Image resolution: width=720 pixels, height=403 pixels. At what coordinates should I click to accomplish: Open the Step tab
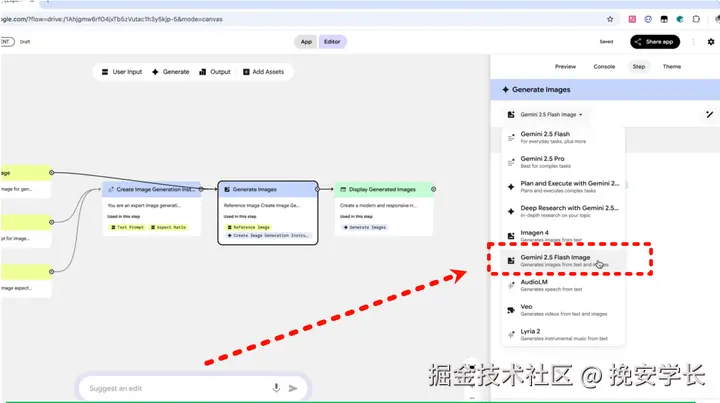click(x=639, y=67)
